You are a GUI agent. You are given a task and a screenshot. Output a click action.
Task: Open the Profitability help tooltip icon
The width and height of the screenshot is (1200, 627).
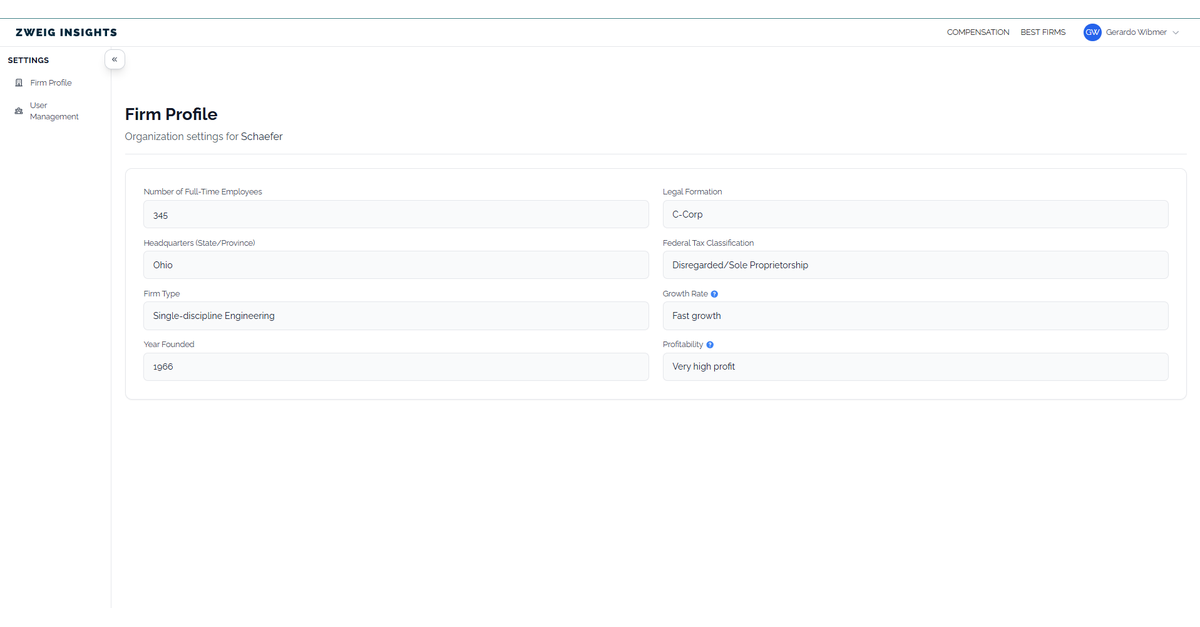pos(709,344)
